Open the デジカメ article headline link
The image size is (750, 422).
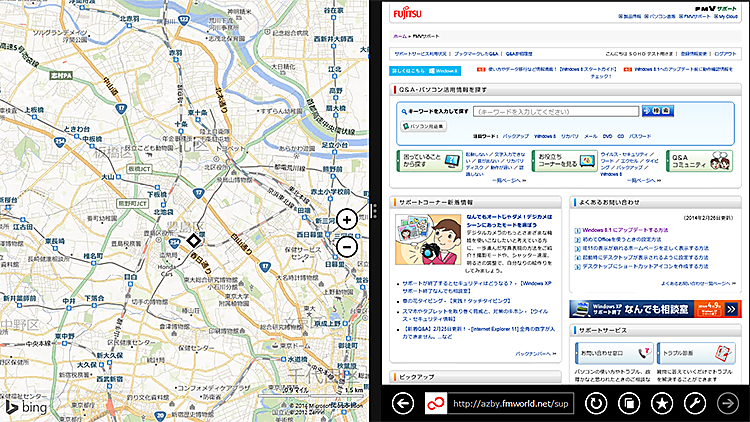[x=509, y=221]
